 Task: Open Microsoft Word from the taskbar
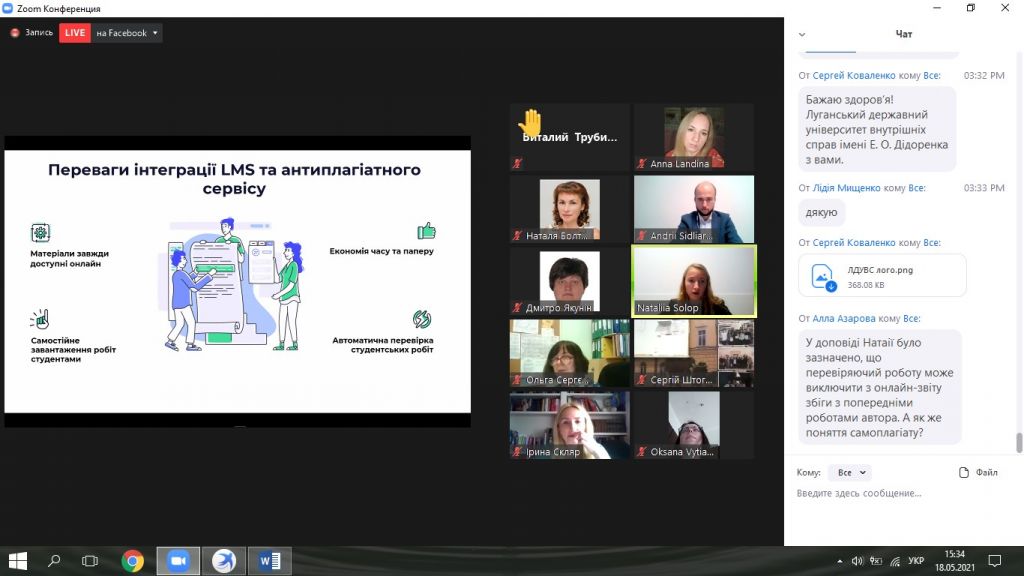coord(270,561)
